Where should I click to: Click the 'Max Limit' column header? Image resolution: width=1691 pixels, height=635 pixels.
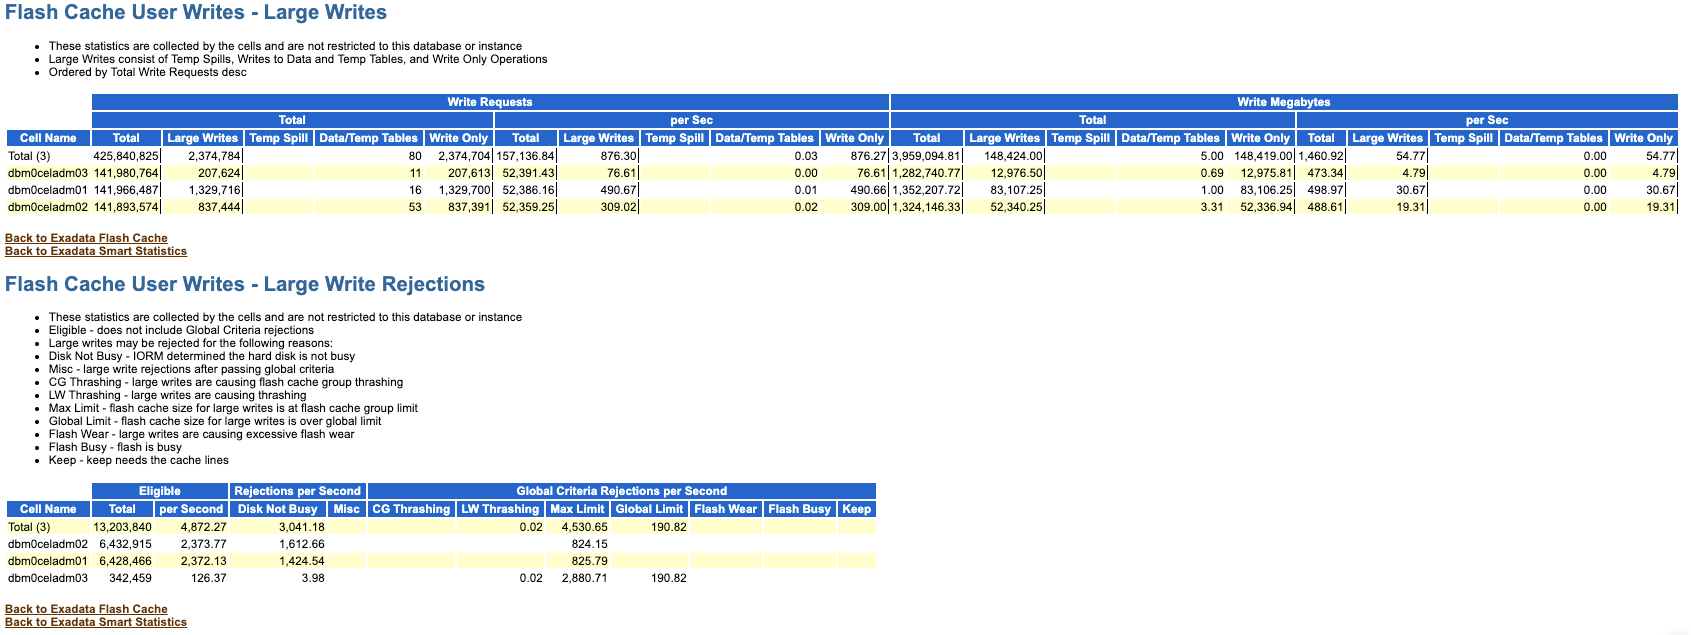[x=577, y=509]
